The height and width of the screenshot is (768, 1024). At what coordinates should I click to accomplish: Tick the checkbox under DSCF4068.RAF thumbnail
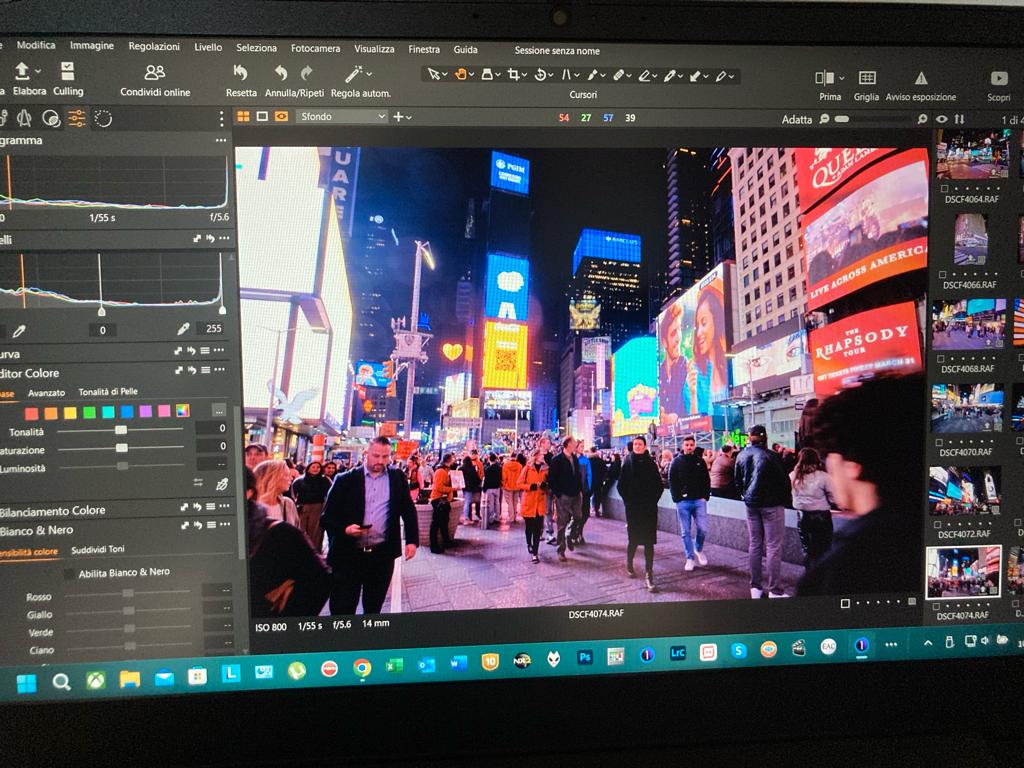point(940,359)
